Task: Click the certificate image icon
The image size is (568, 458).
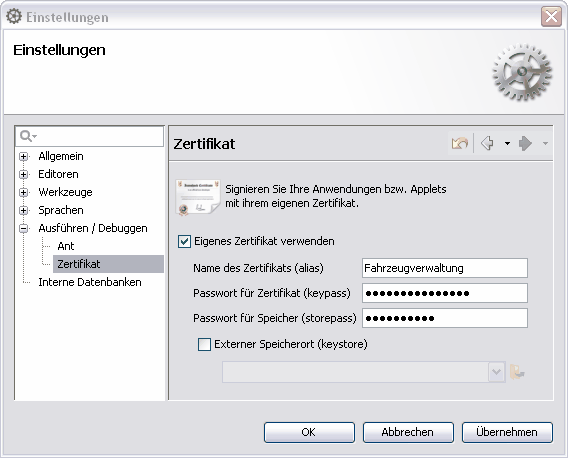Action: (x=198, y=197)
